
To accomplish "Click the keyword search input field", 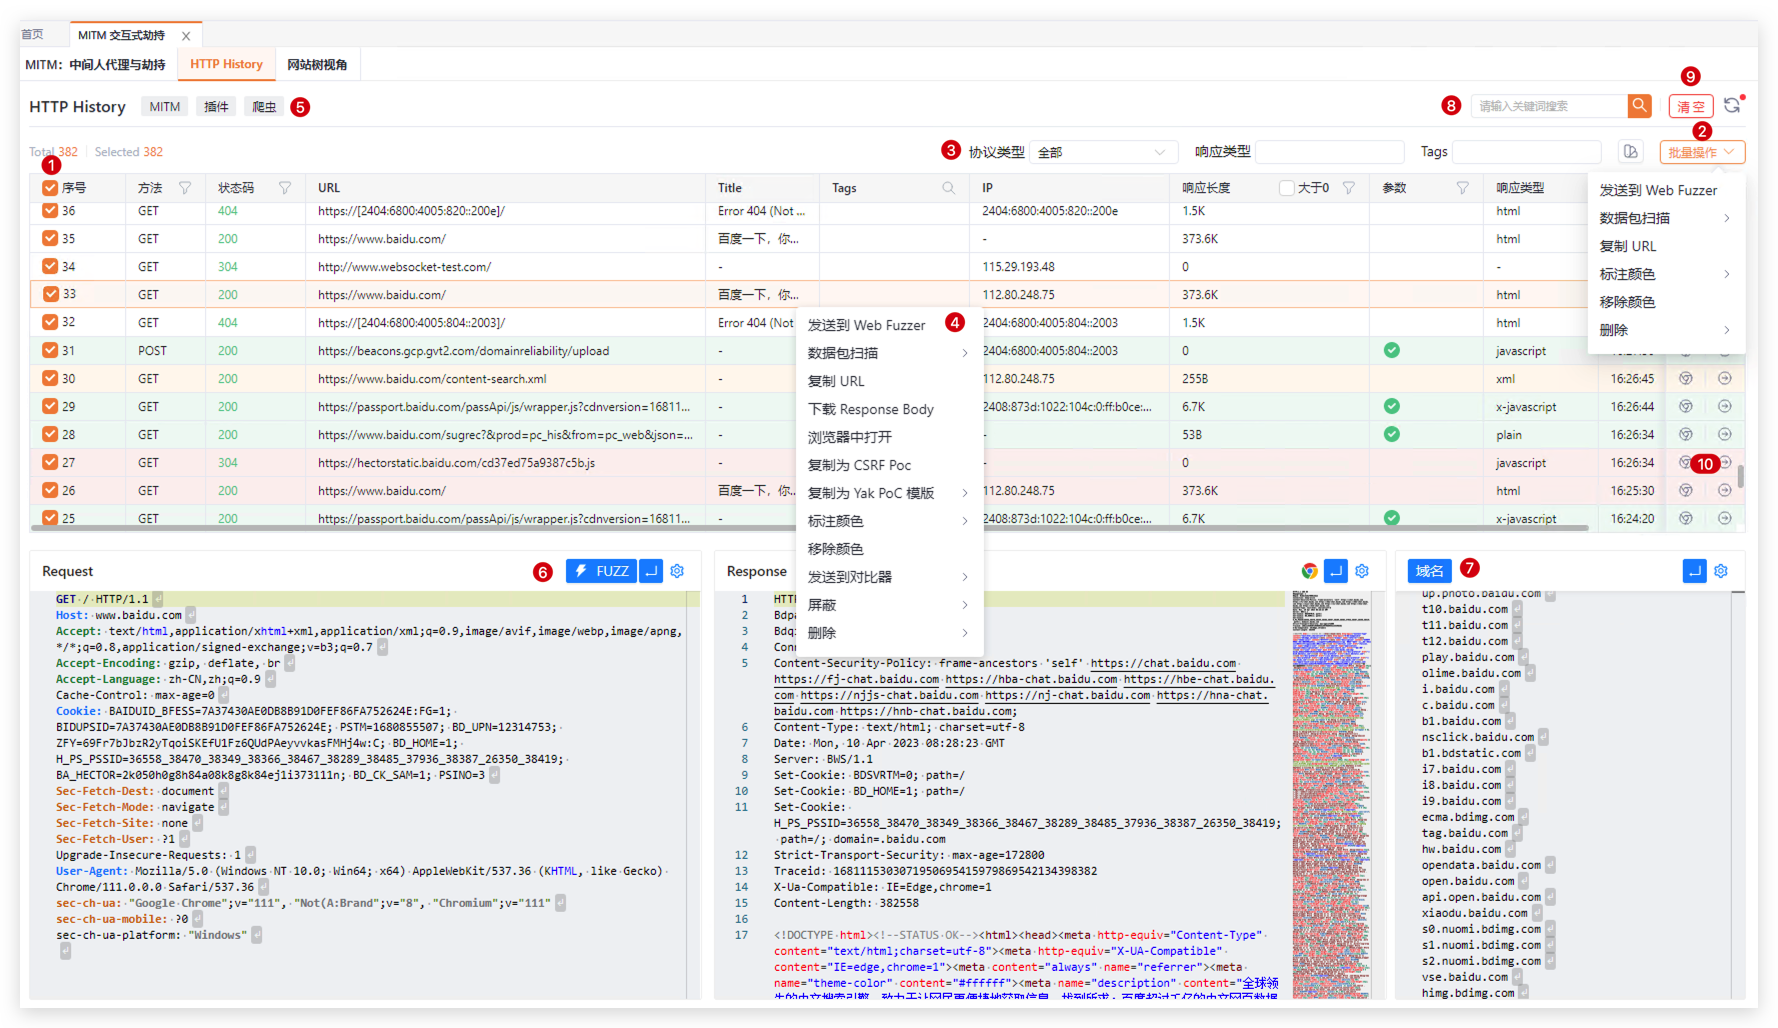I will click(1548, 106).
